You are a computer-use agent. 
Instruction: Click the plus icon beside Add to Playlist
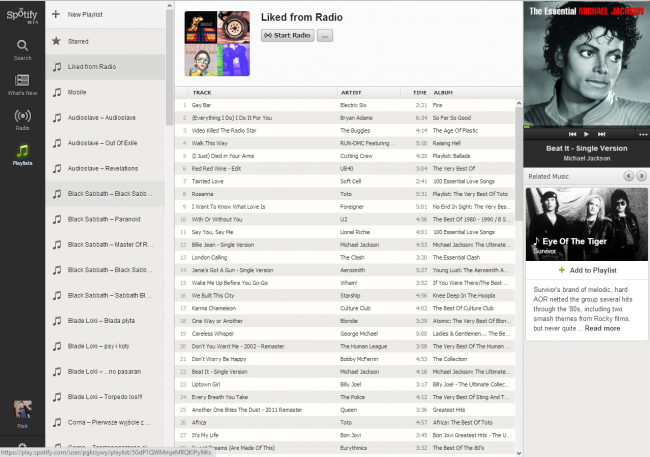point(561,270)
